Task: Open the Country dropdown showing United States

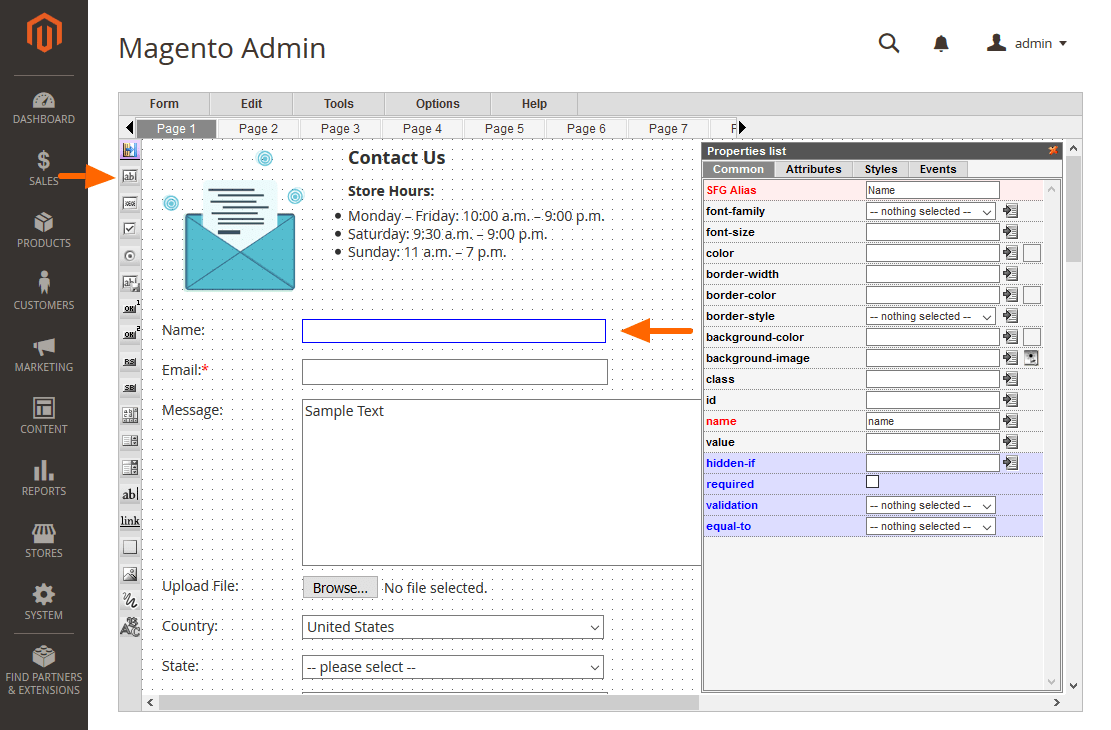Action: (453, 627)
